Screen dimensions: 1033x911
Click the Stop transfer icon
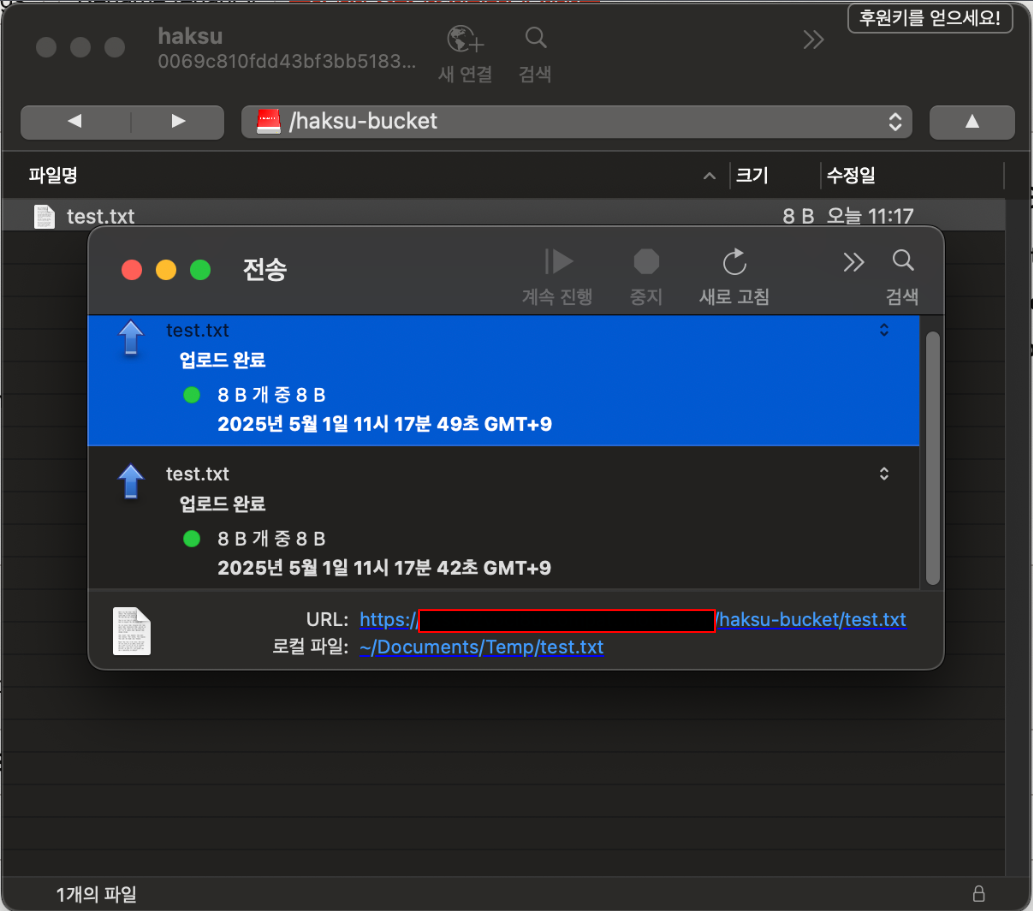pyautogui.click(x=646, y=262)
